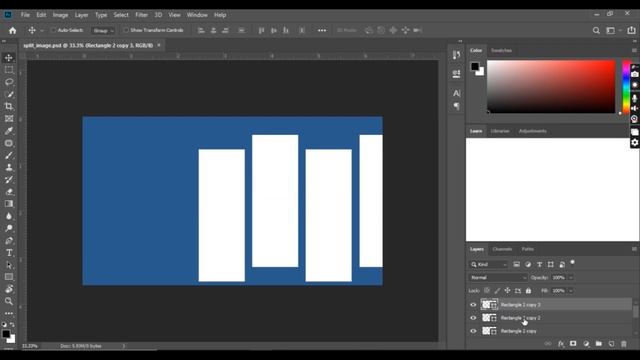The image size is (640, 360).
Task: Go to the Home screen icon
Action: tap(13, 31)
